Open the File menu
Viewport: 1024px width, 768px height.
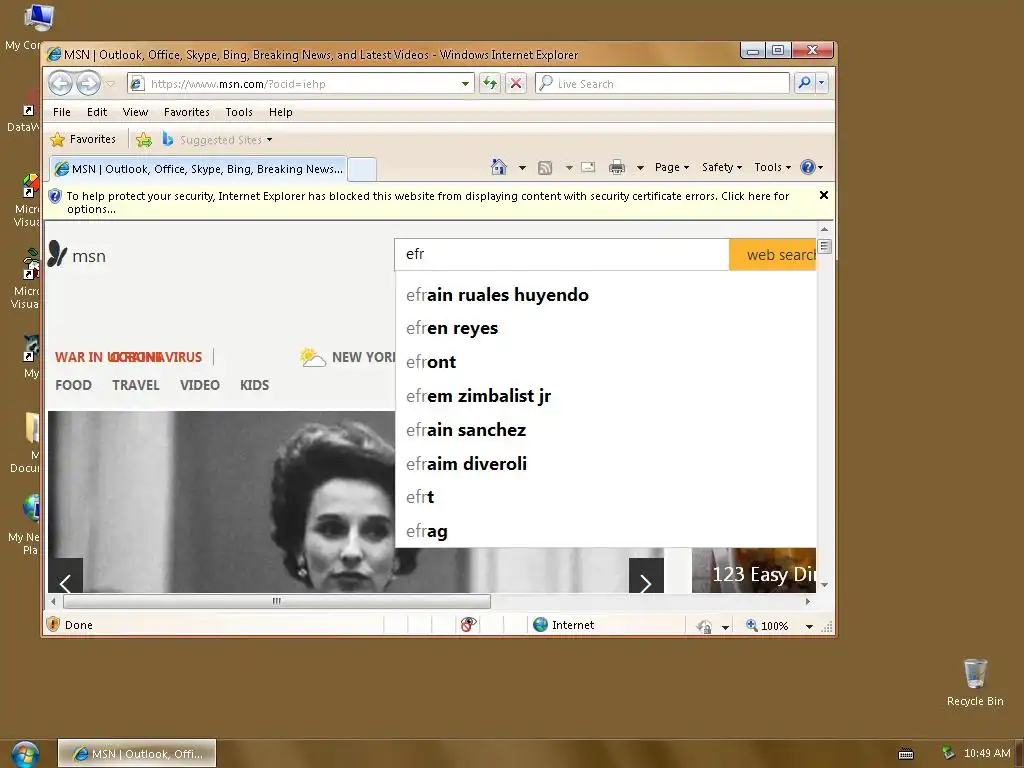click(x=61, y=112)
